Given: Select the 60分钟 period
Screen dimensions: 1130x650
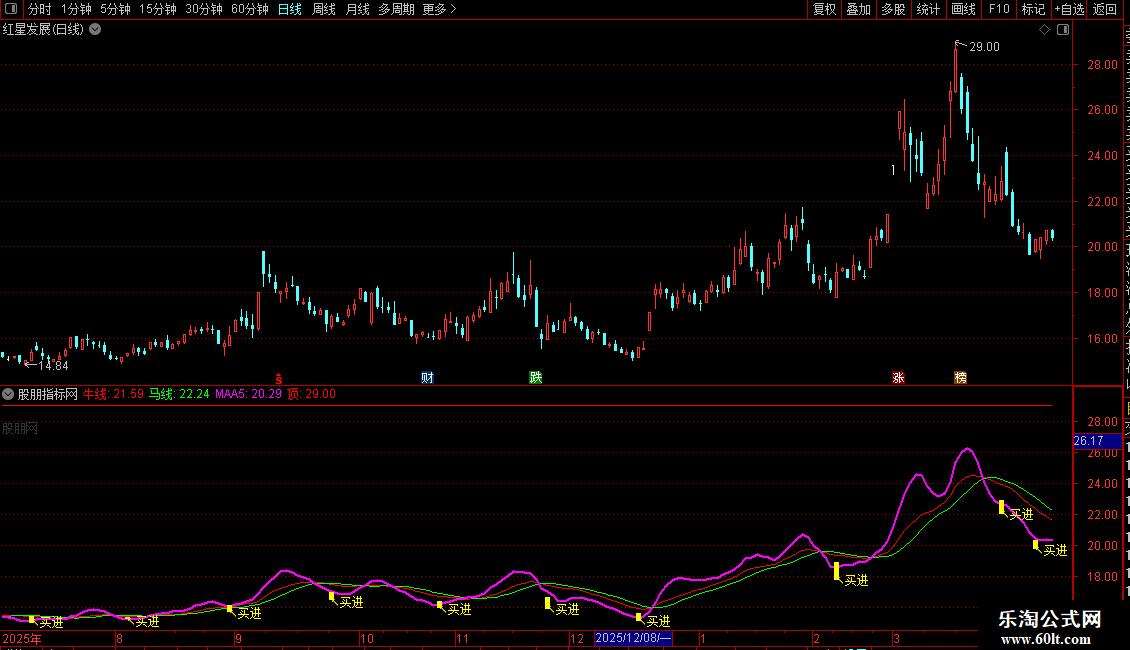Looking at the screenshot, I should pyautogui.click(x=250, y=9).
